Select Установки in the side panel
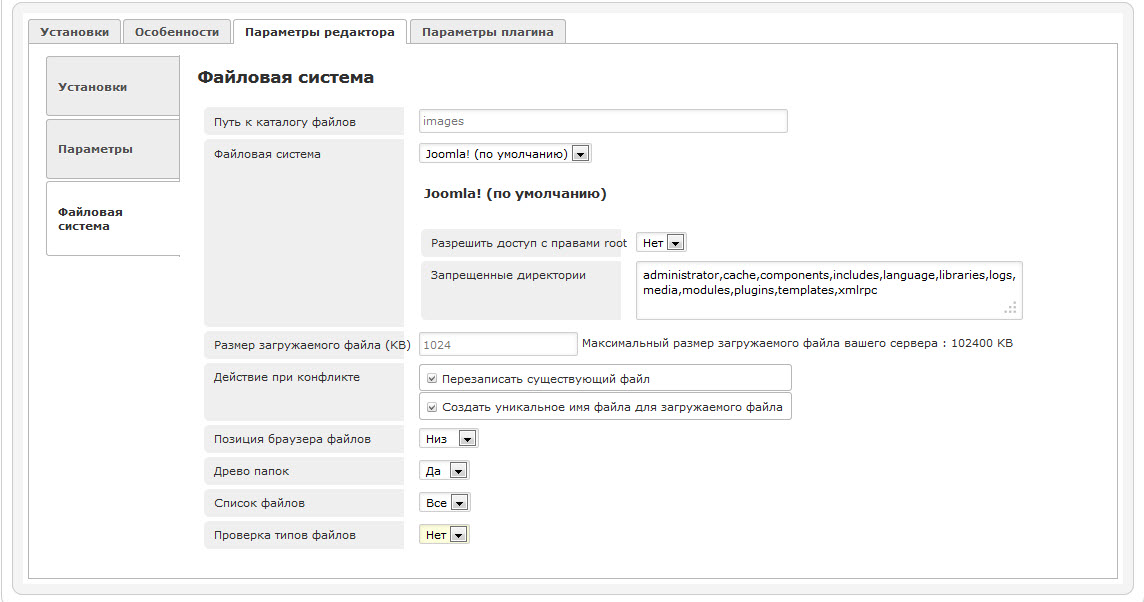1144x602 pixels. pos(112,86)
